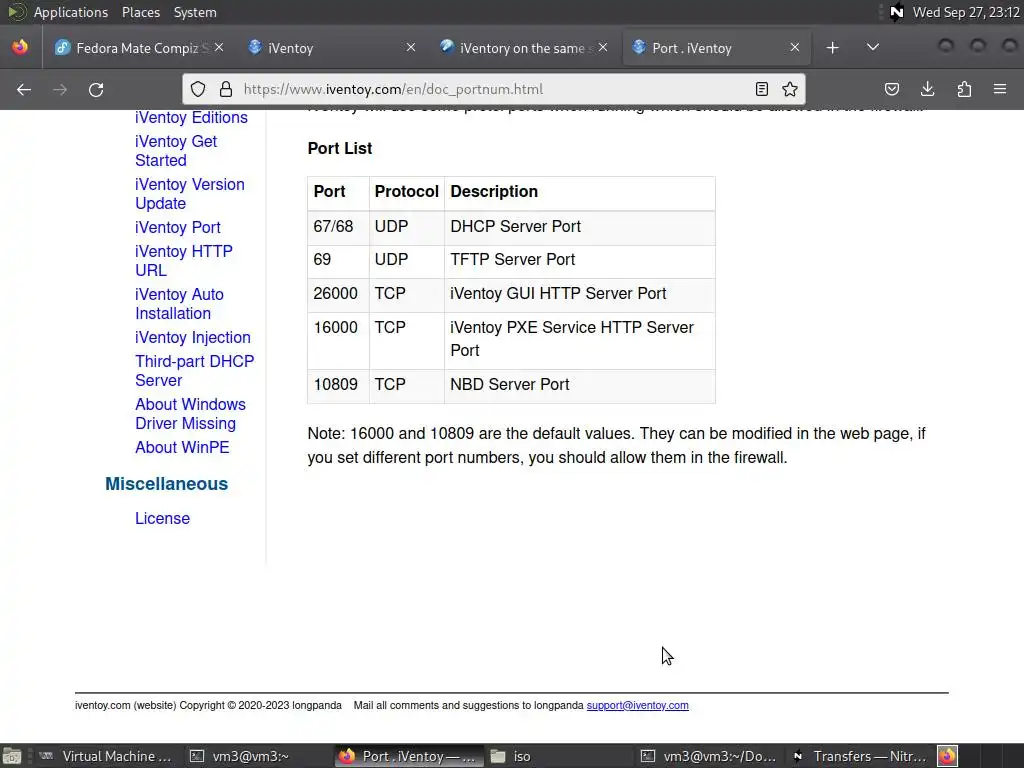
Task: Click NBD Server Port description
Action: 510,384
